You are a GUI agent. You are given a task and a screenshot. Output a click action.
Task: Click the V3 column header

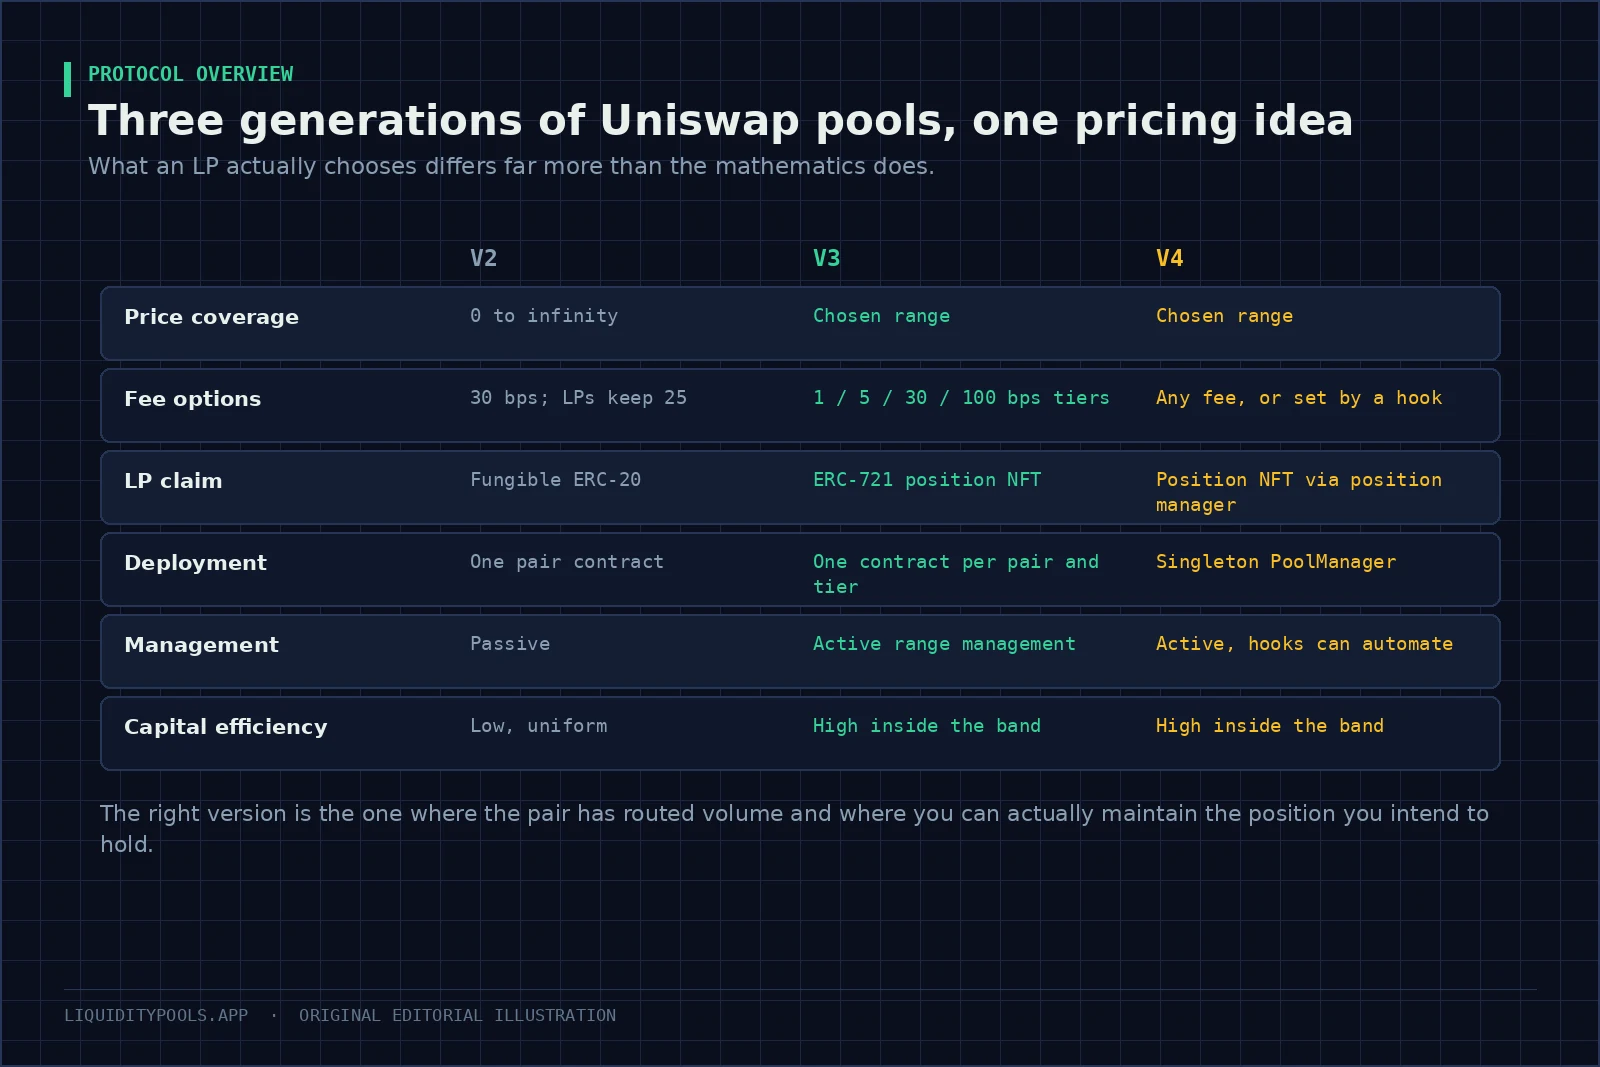point(827,258)
